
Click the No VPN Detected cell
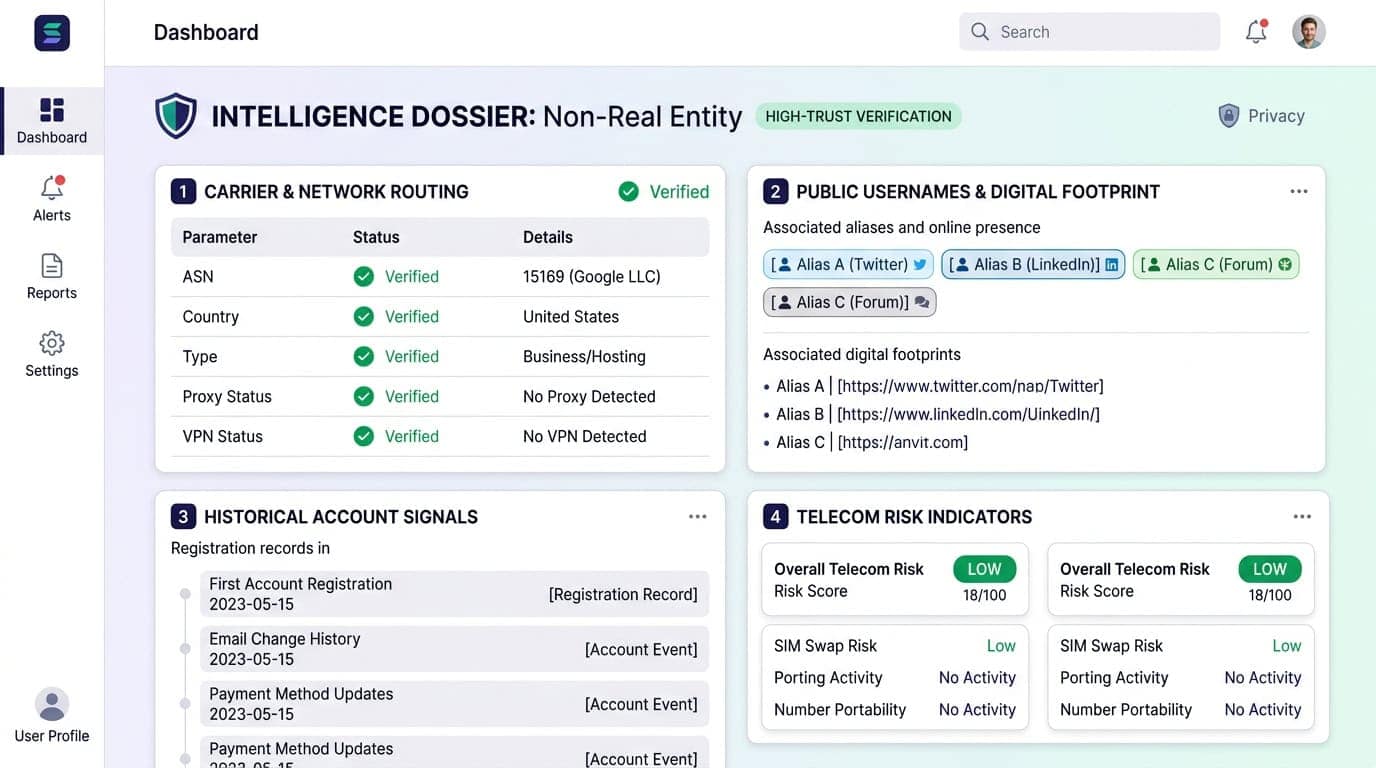pyautogui.click(x=585, y=436)
